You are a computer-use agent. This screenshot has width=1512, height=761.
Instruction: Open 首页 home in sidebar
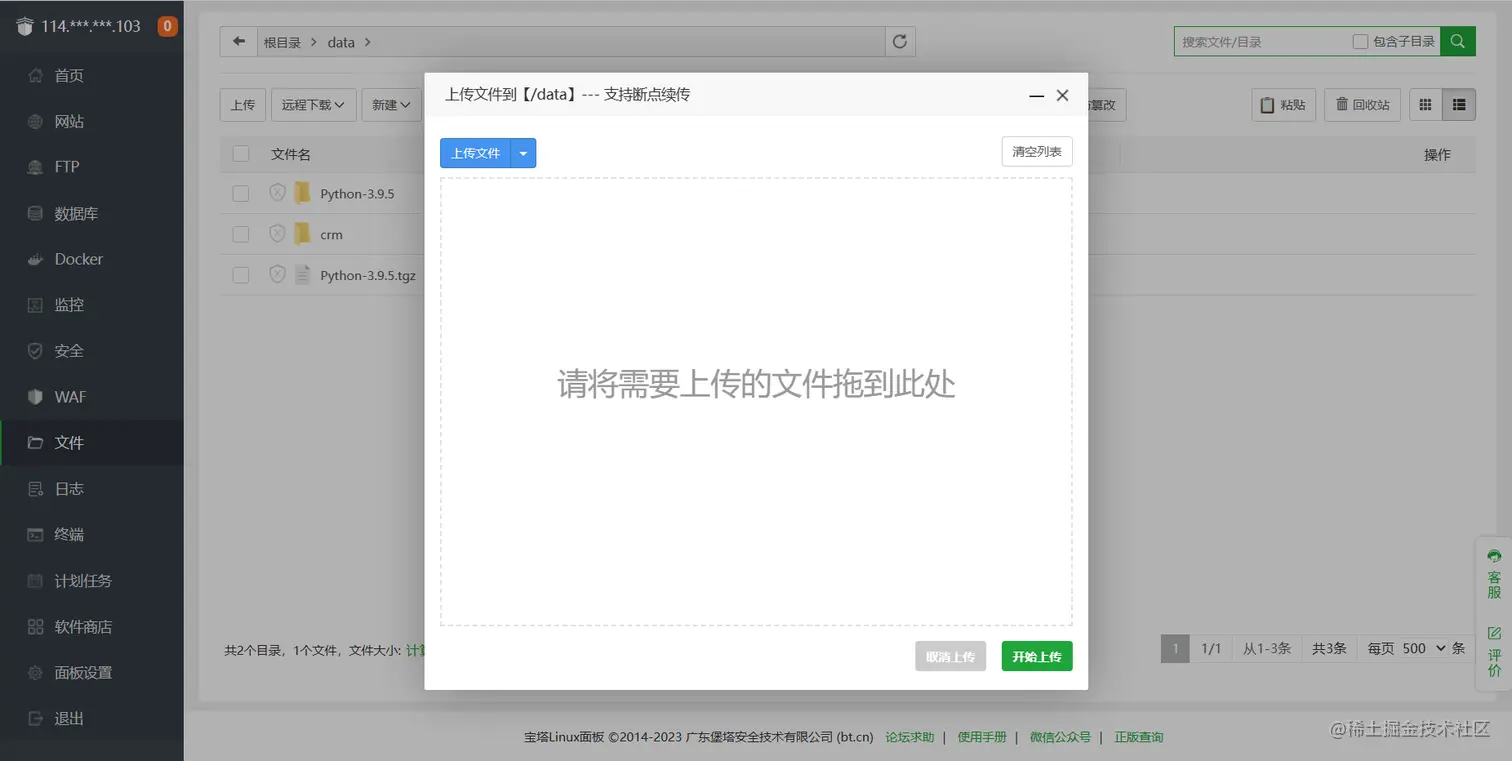pyautogui.click(x=92, y=75)
